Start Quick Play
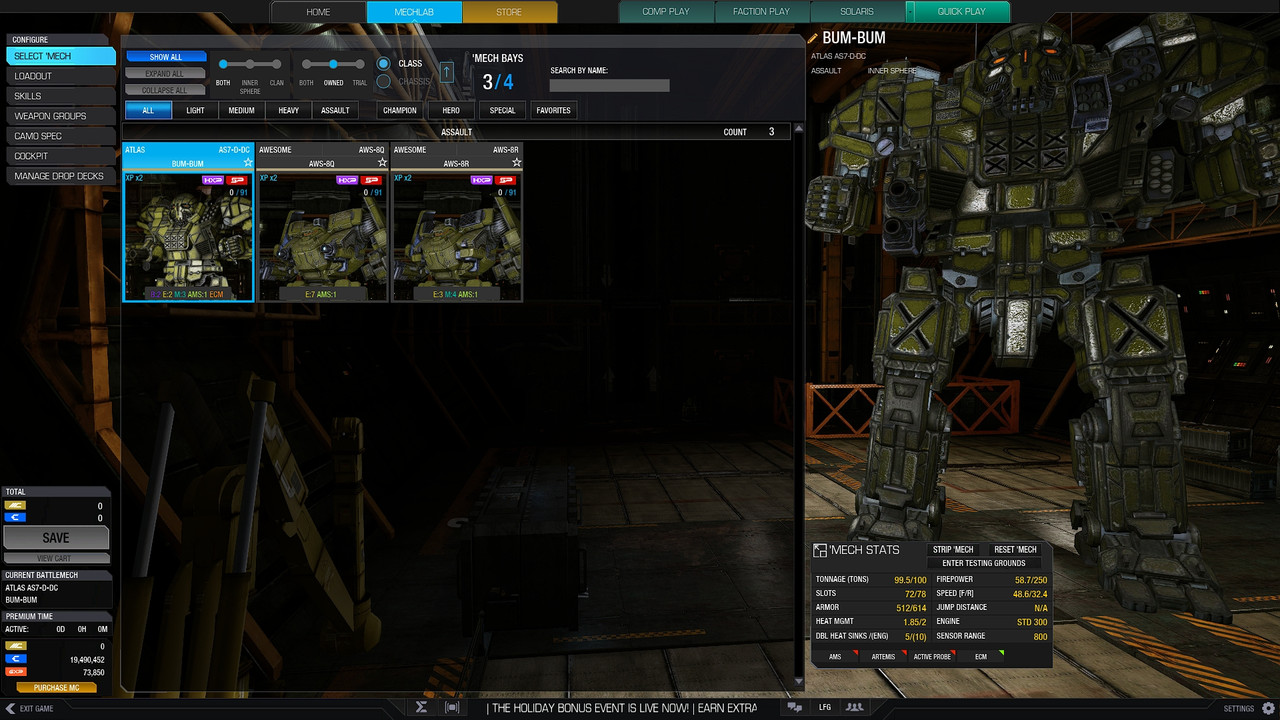The height and width of the screenshot is (720, 1280). [960, 12]
